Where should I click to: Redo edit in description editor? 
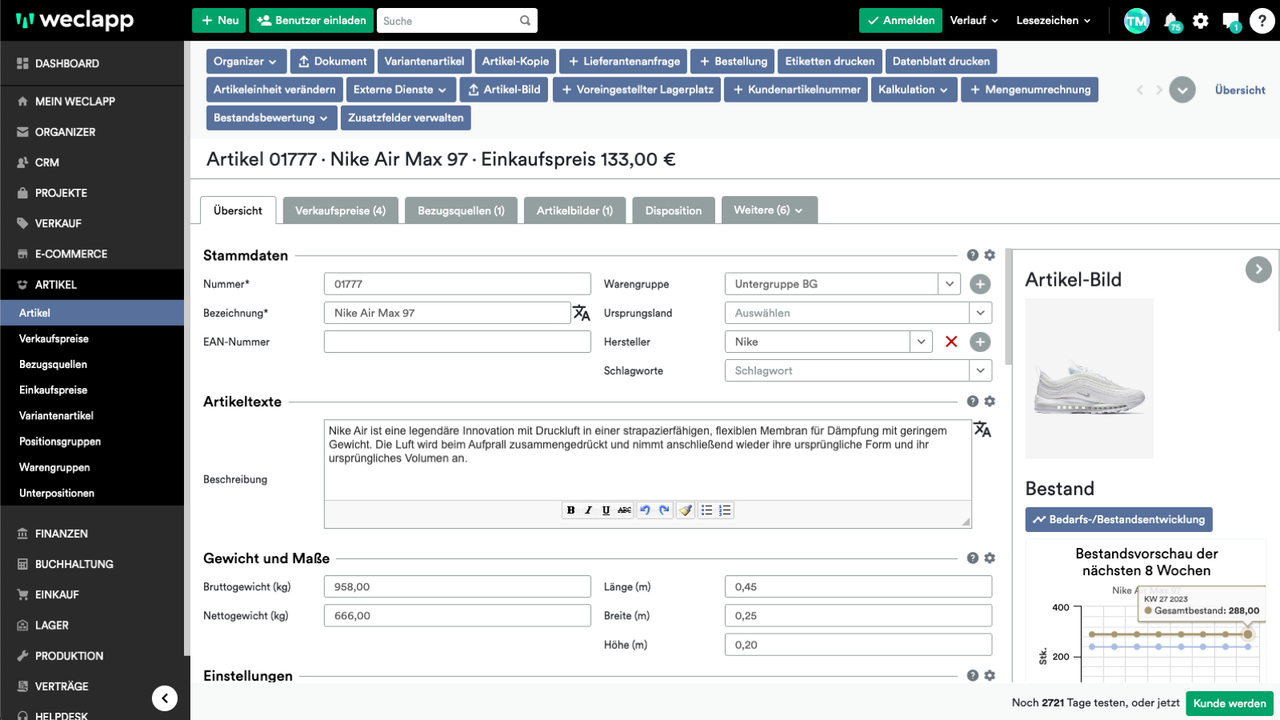pyautogui.click(x=664, y=510)
